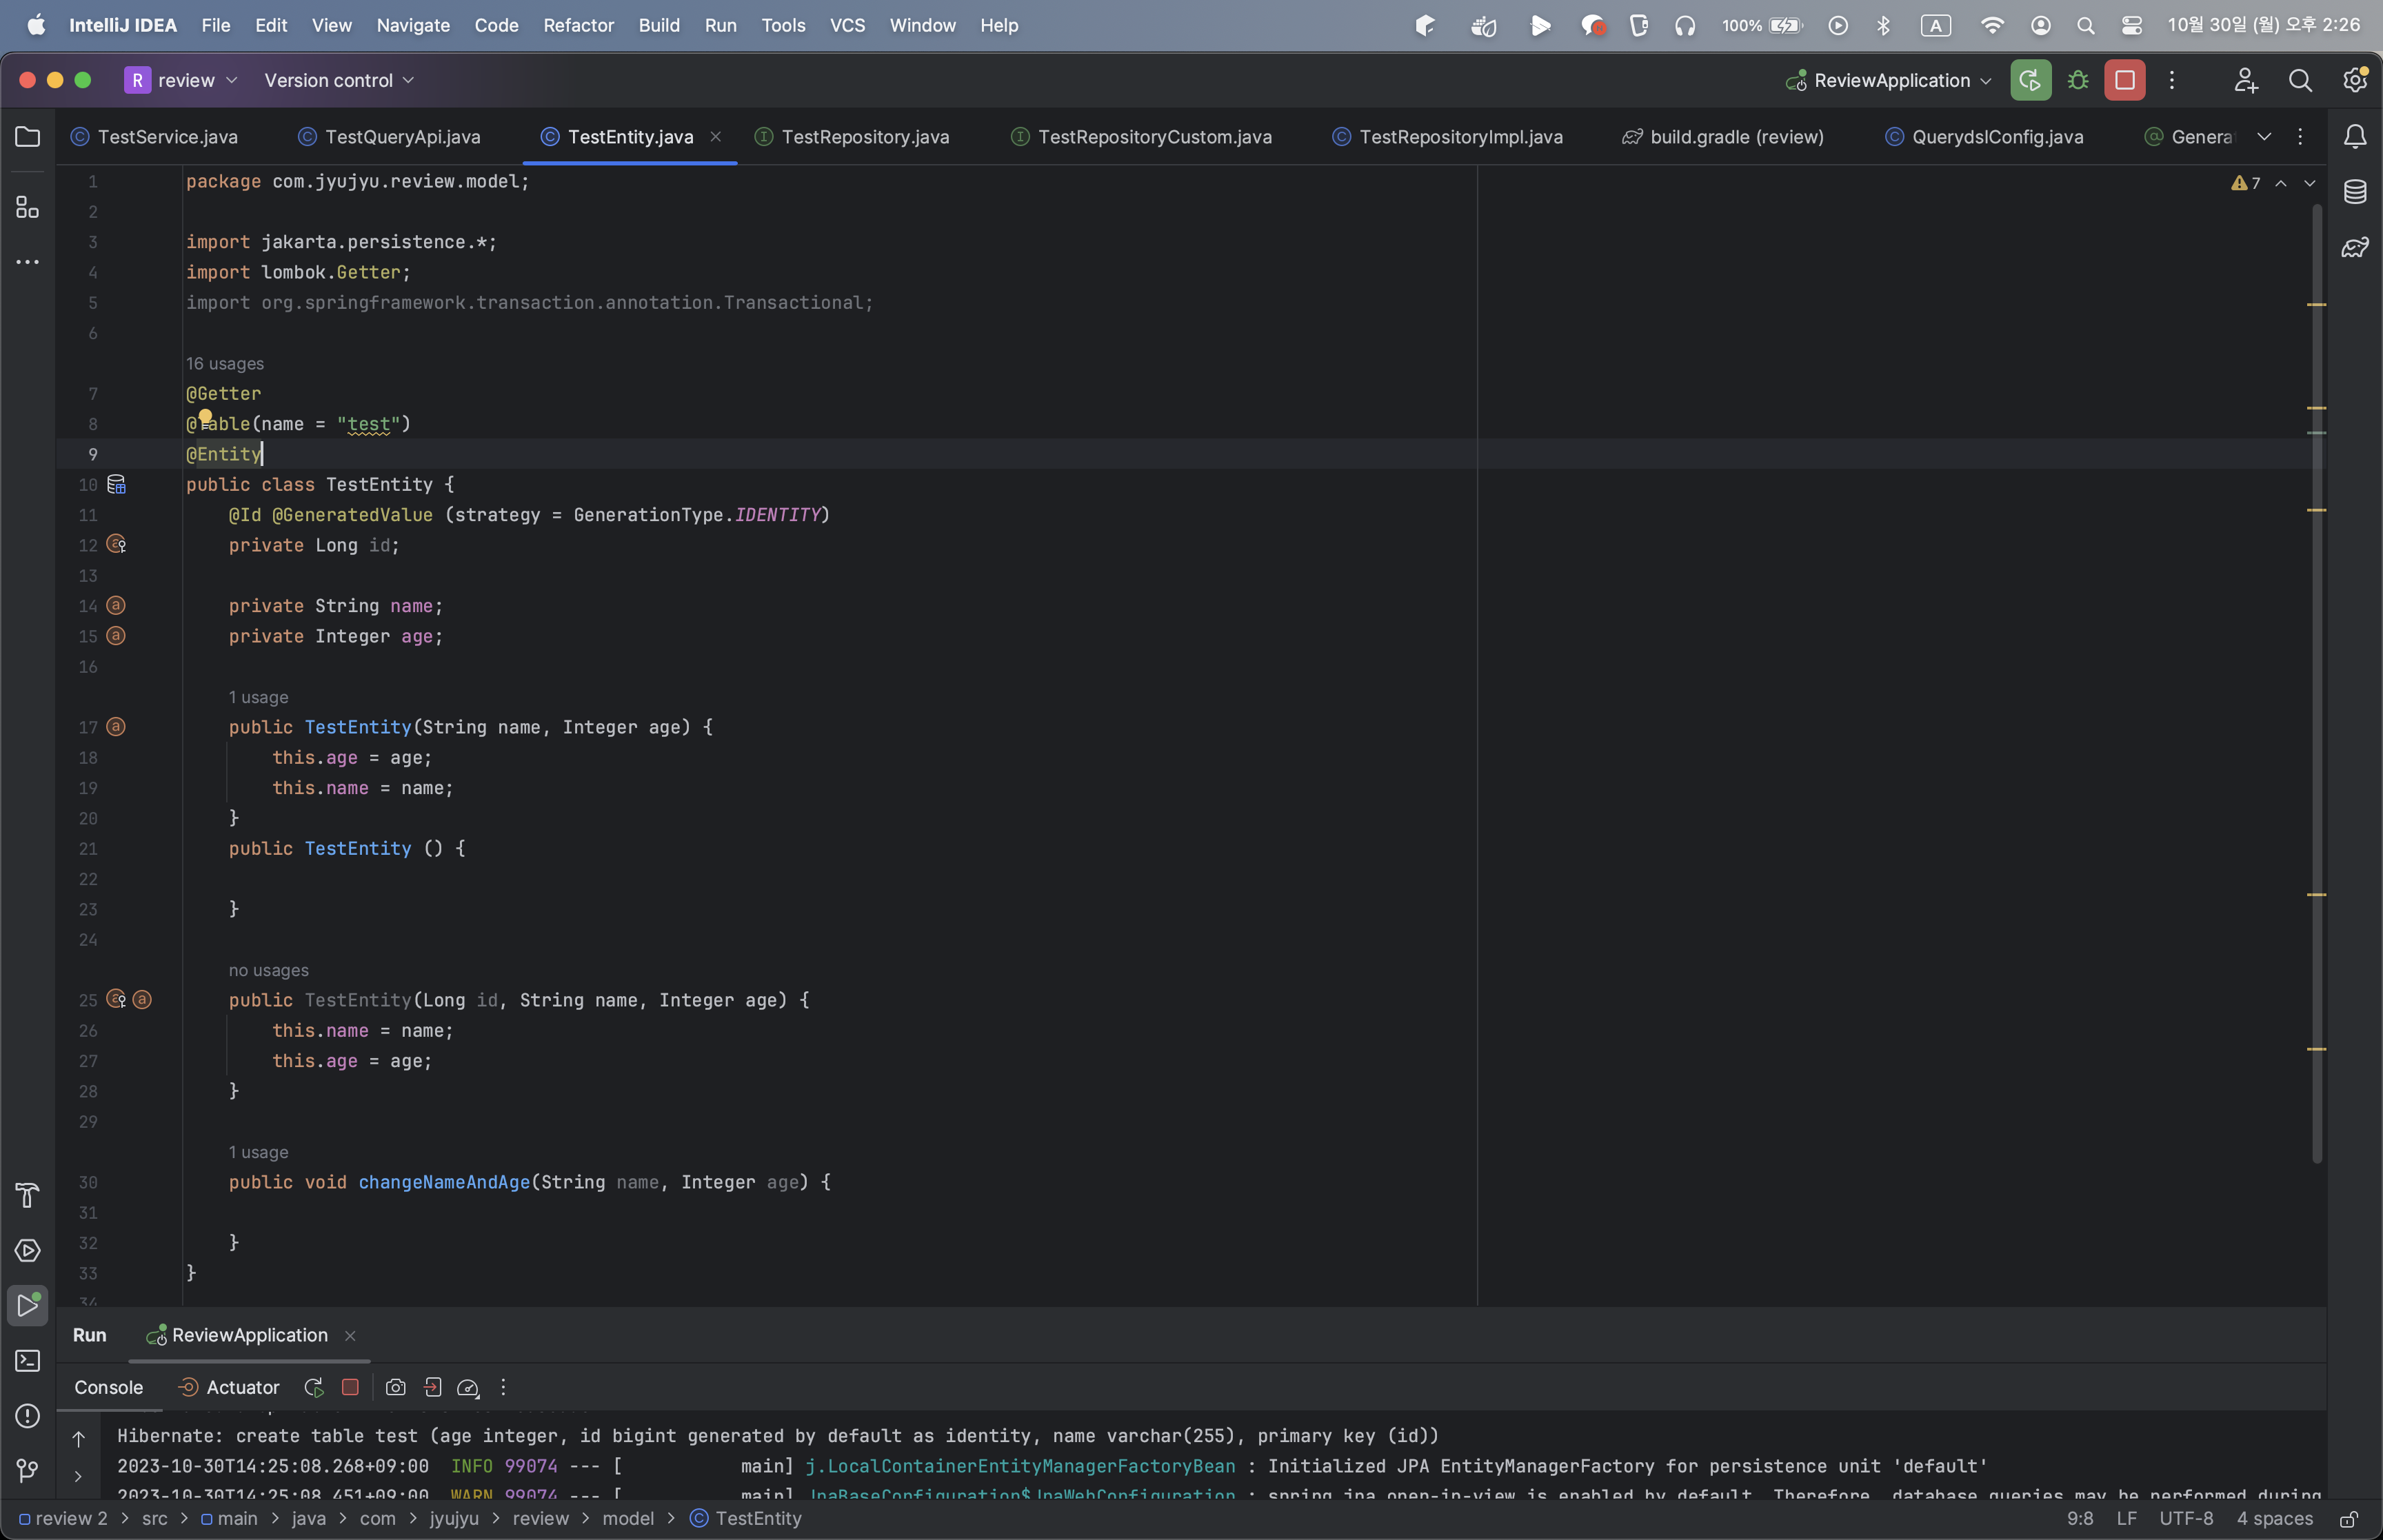Open the Git tool window icon
The height and width of the screenshot is (1540, 2383).
[28, 1471]
